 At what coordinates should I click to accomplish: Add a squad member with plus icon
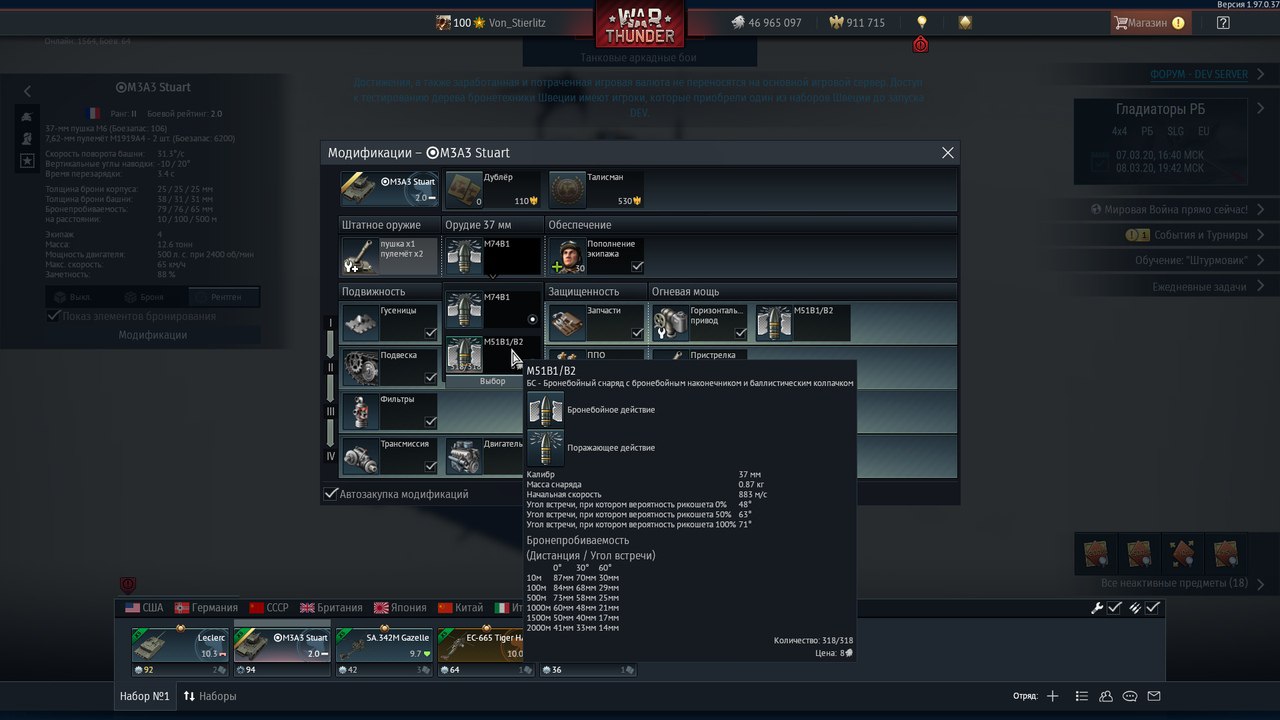pos(1052,696)
